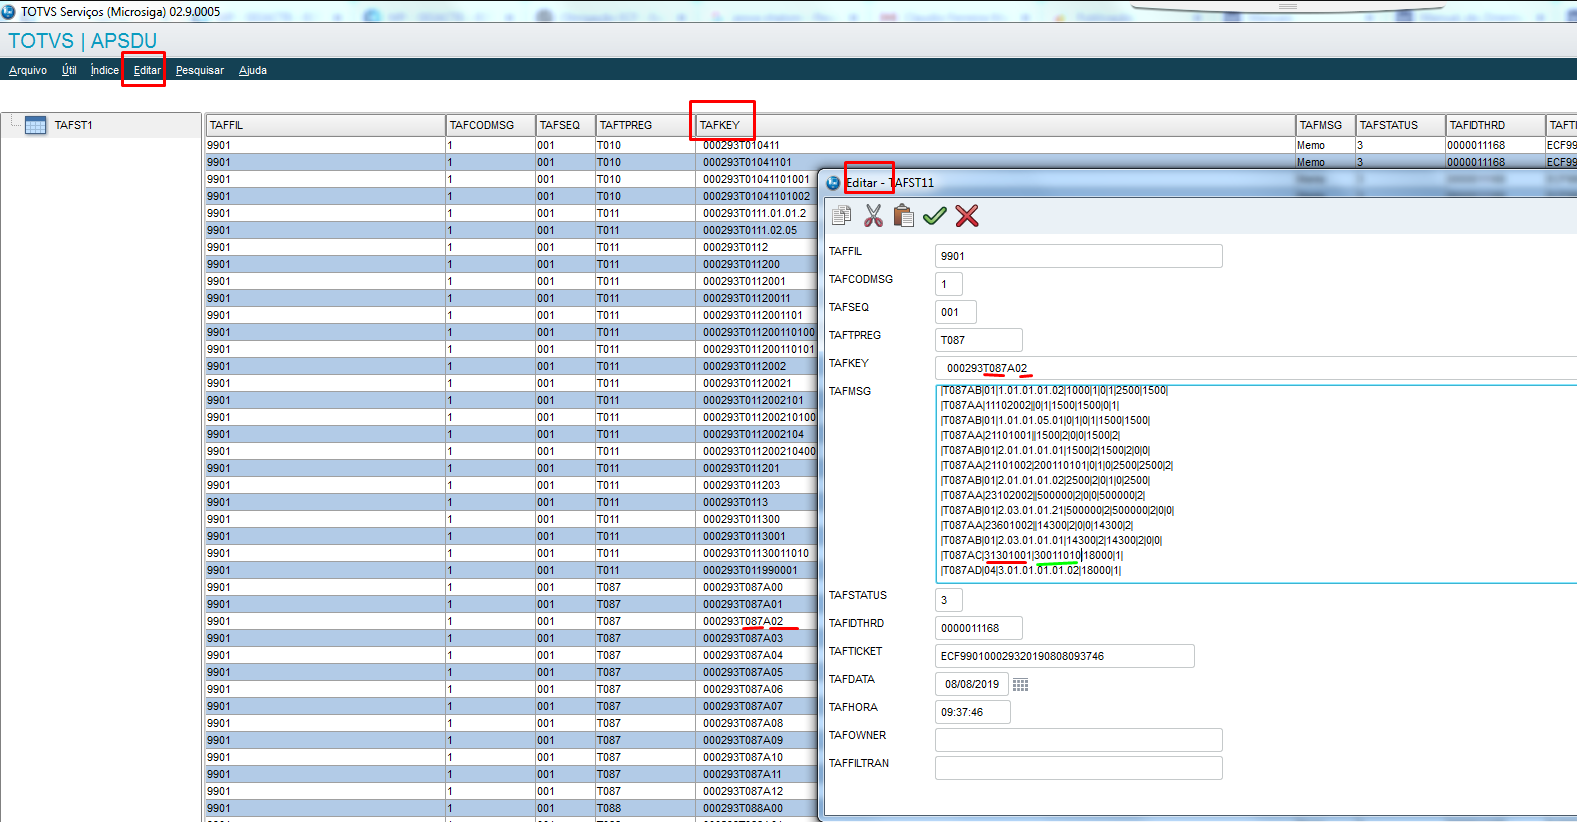Click the TAFCODMSG column header
The height and width of the screenshot is (822, 1577).
(x=490, y=125)
